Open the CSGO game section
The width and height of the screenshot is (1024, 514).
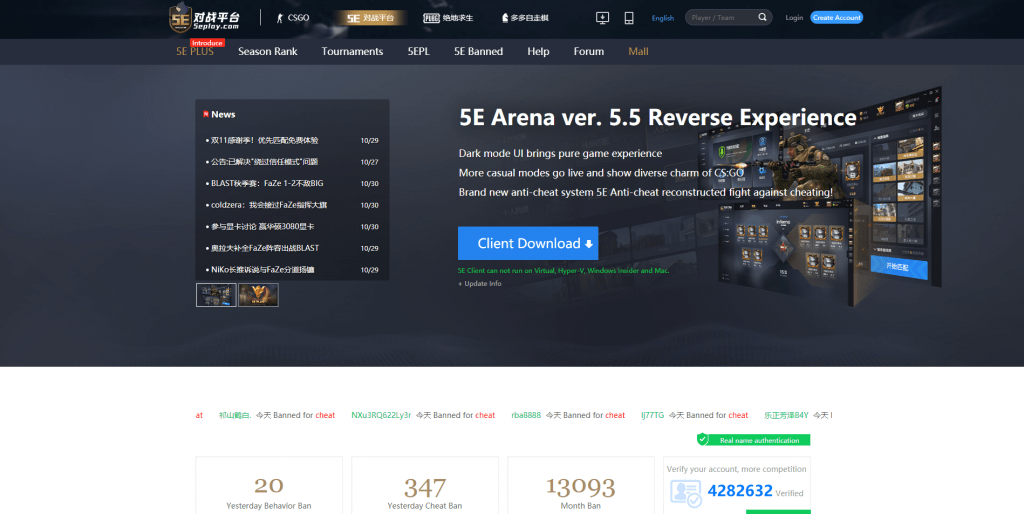tap(293, 18)
